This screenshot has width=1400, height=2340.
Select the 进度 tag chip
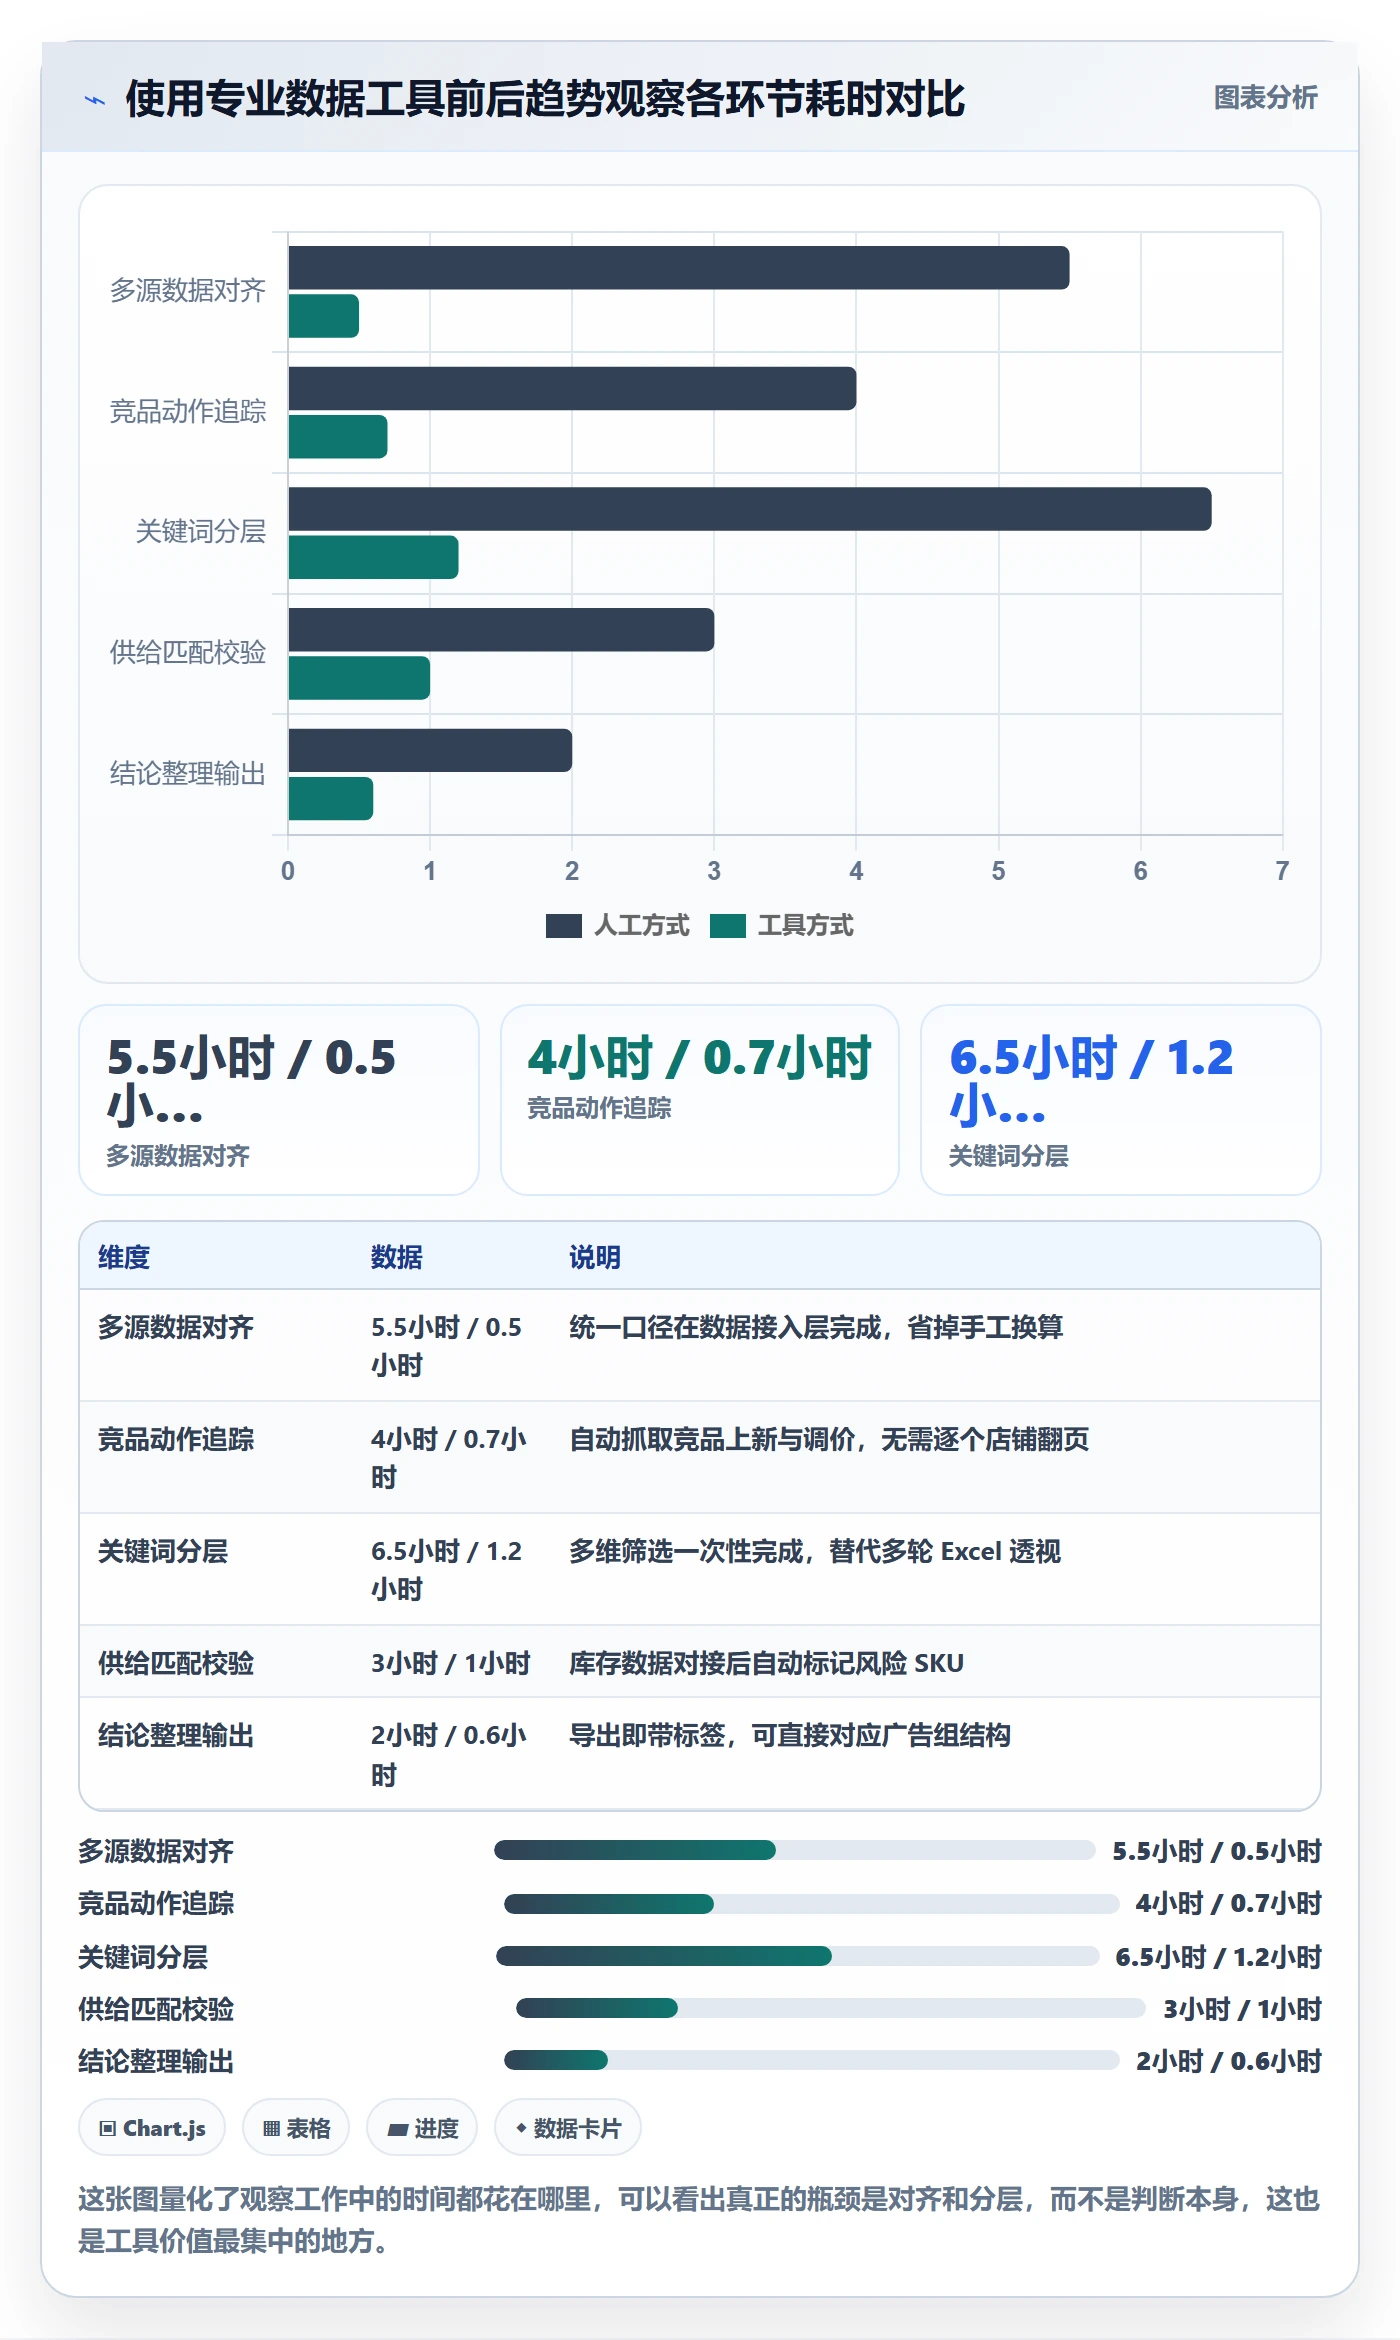pyautogui.click(x=422, y=2128)
